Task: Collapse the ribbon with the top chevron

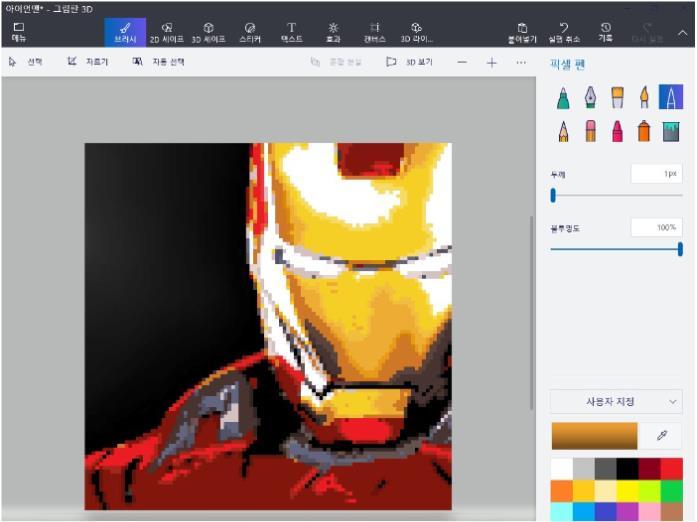Action: click(x=682, y=33)
